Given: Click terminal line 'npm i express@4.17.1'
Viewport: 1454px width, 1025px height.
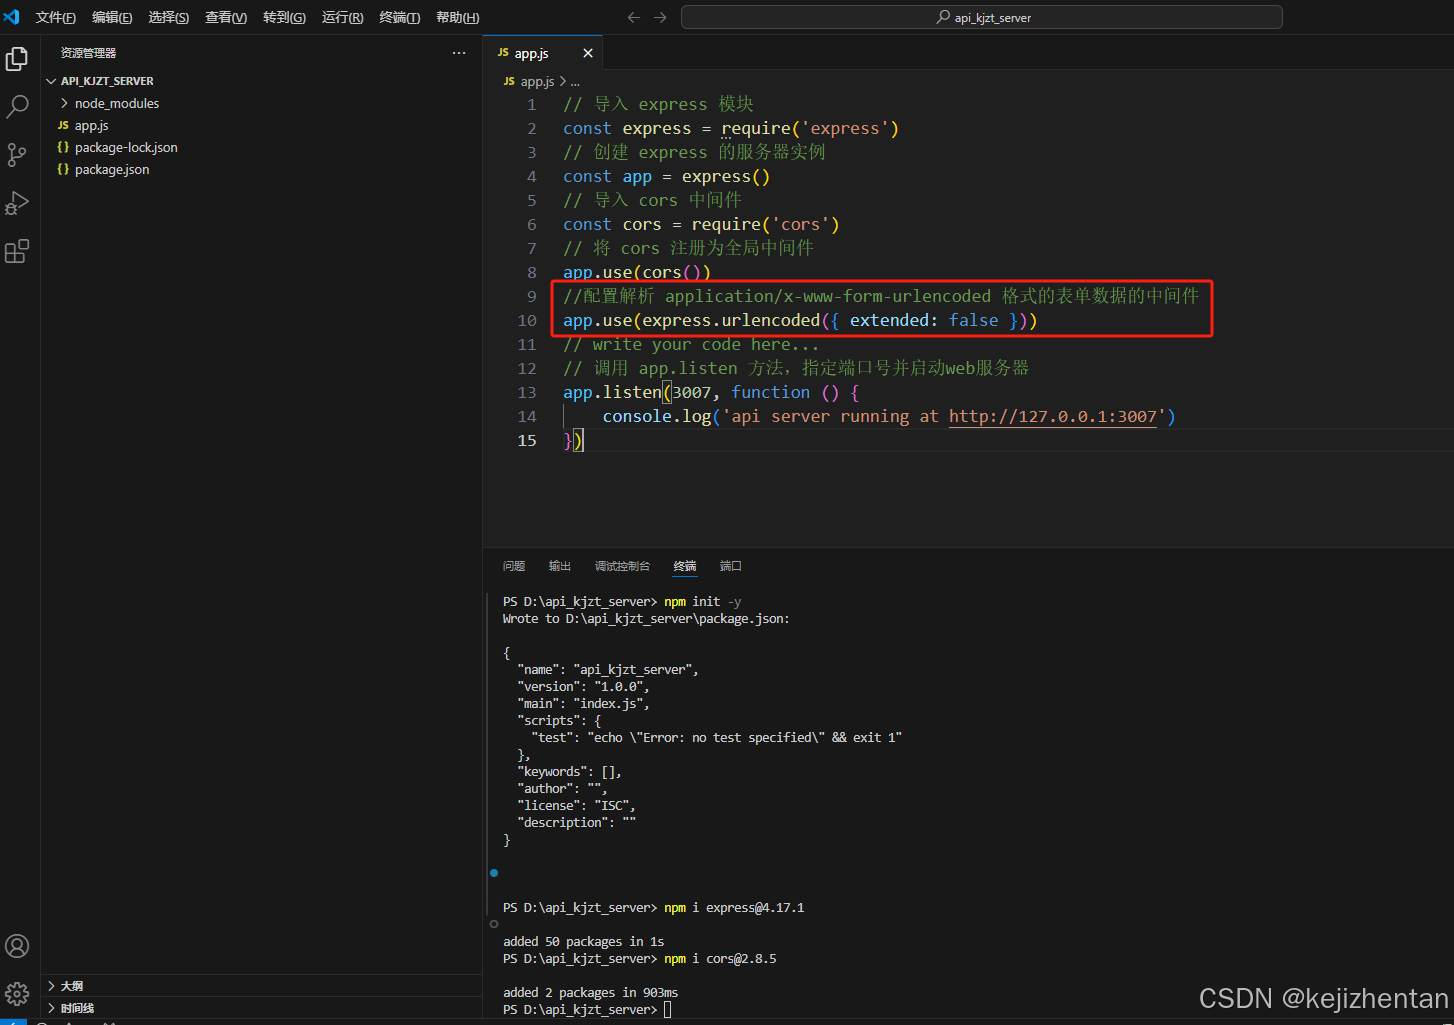Looking at the screenshot, I should 734,908.
